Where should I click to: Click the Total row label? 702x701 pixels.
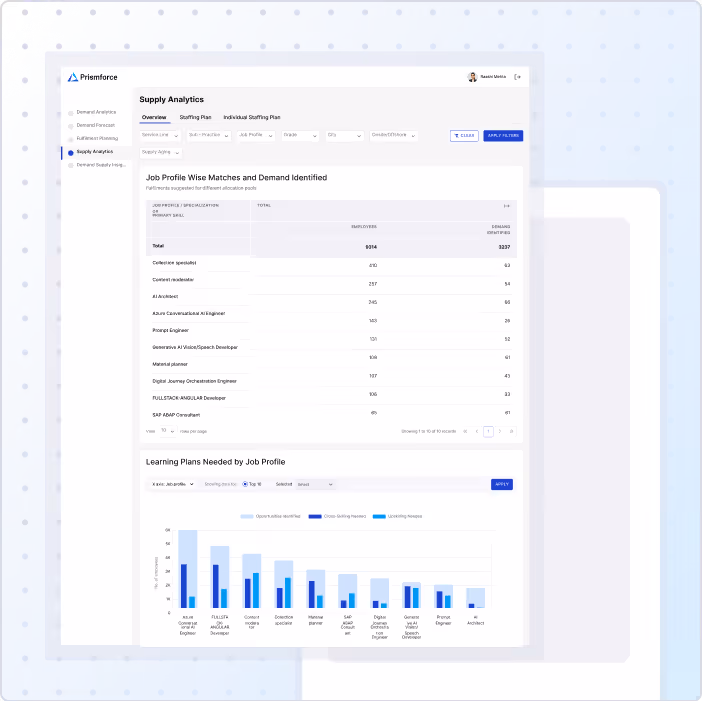[x=158, y=246]
